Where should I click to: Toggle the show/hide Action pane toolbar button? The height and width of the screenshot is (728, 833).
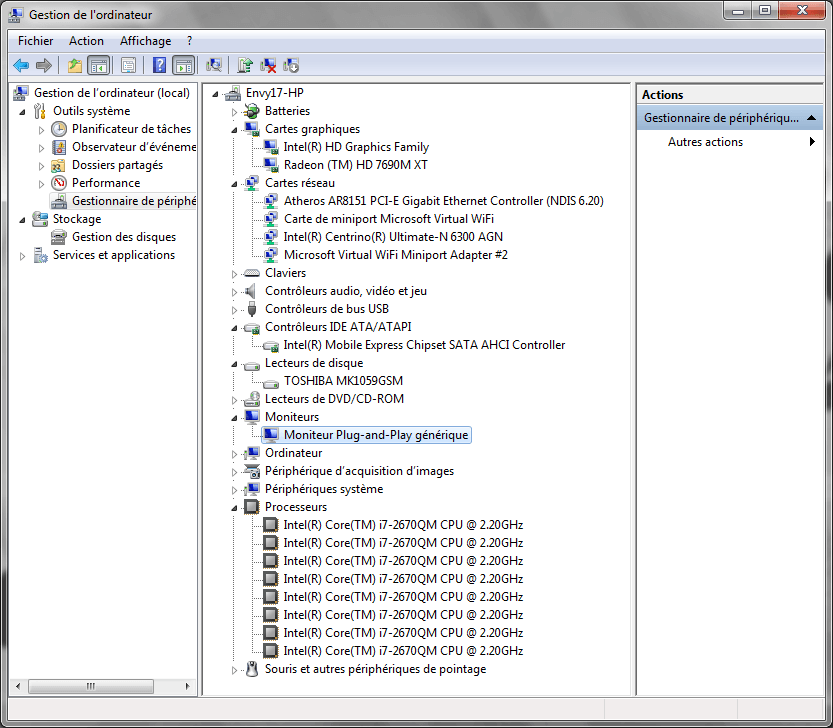[183, 65]
